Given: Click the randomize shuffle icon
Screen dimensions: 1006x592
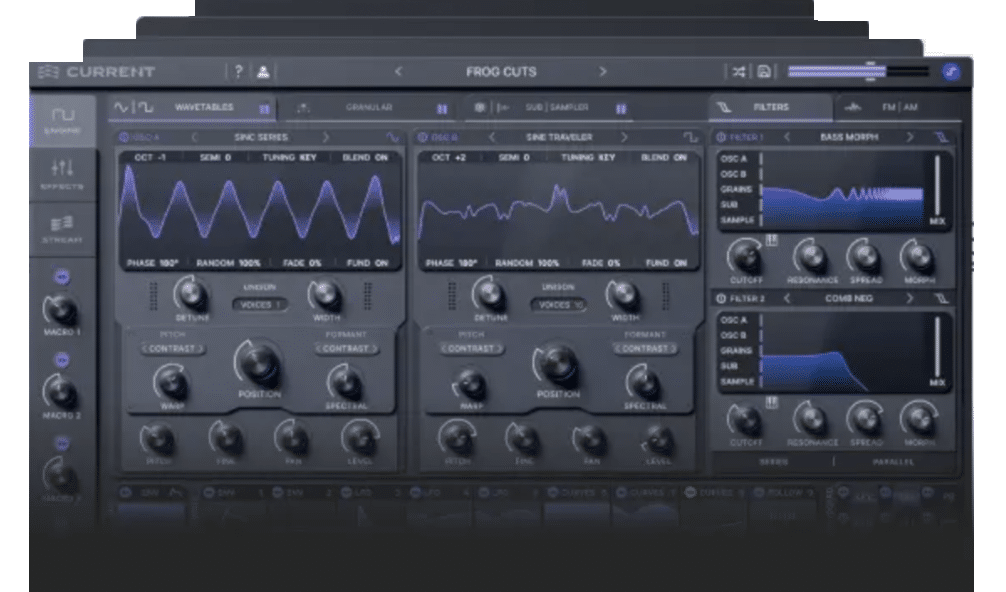Looking at the screenshot, I should tap(739, 72).
